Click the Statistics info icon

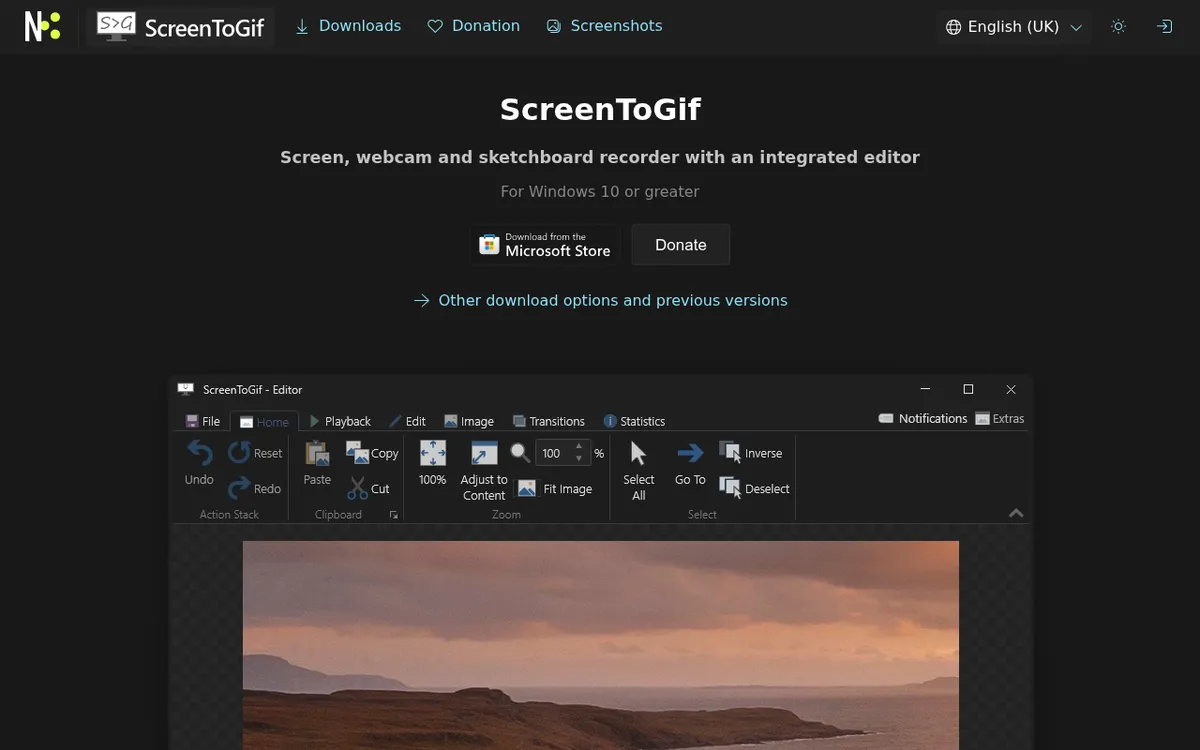click(x=610, y=421)
